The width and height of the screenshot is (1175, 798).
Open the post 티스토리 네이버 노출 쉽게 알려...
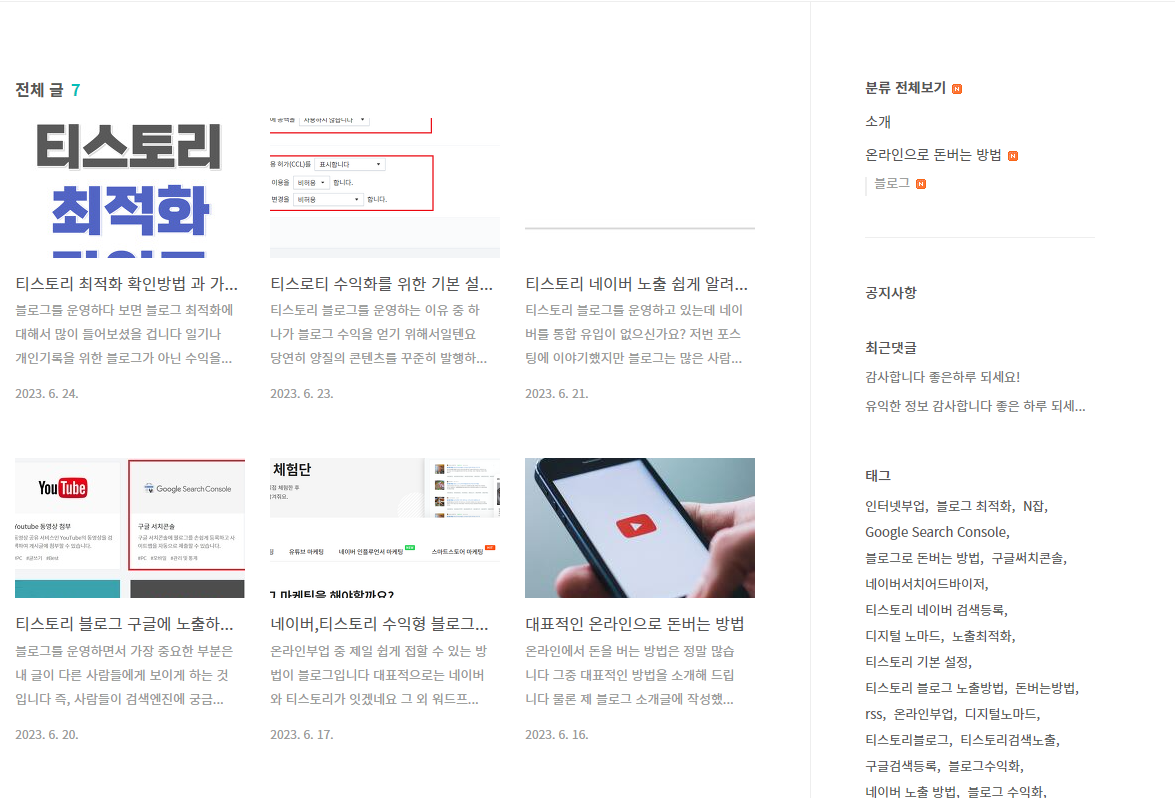coord(640,283)
